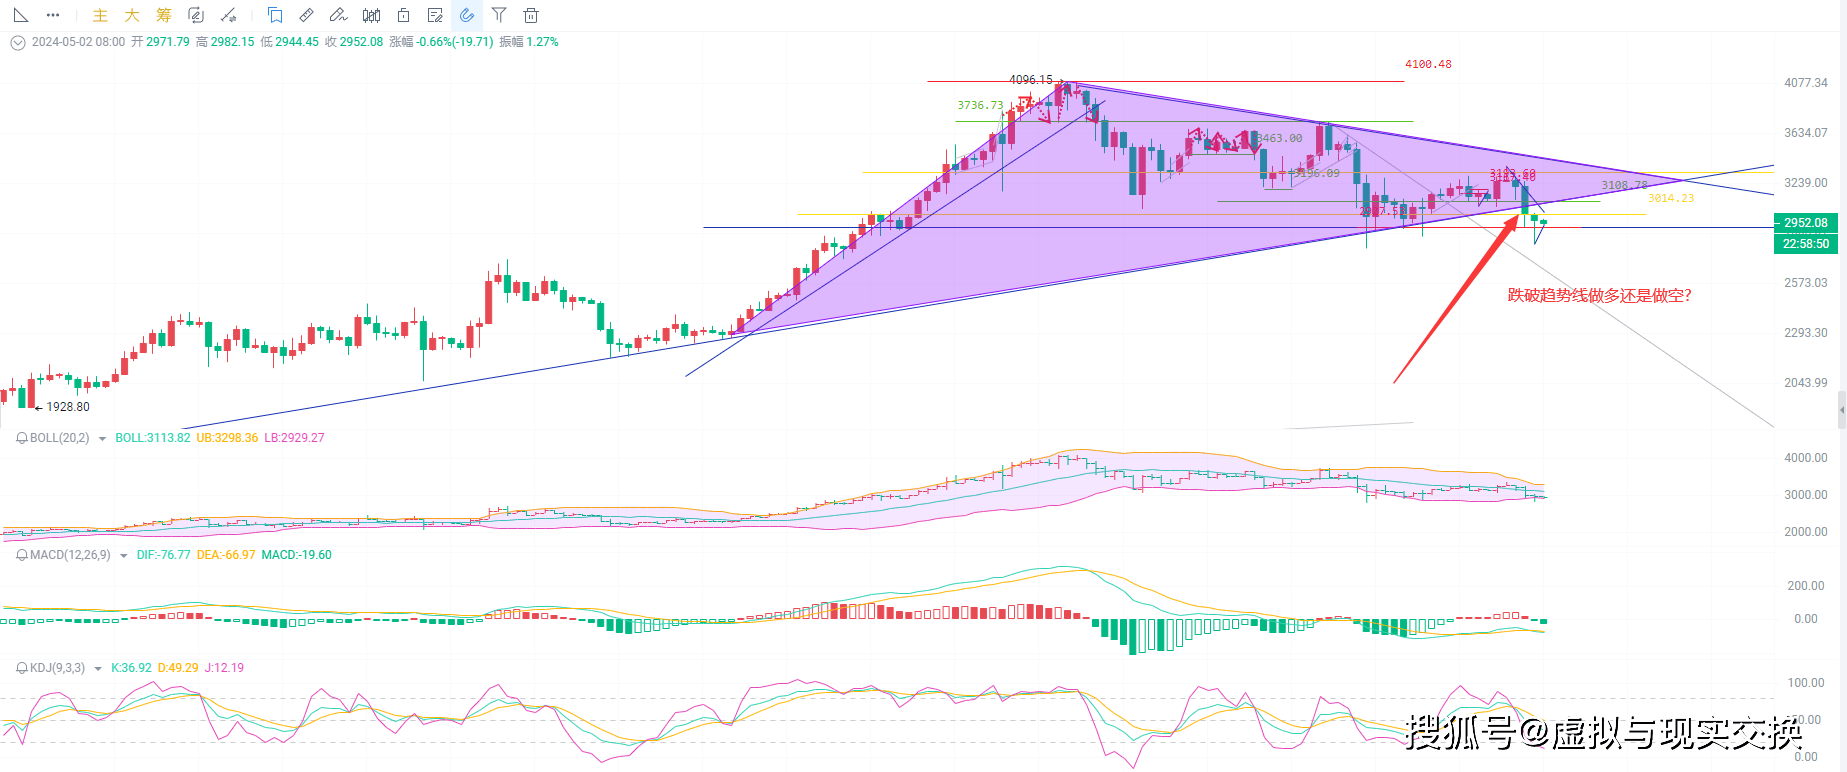
Task: Select the pen drawing tool
Action: [x=338, y=15]
